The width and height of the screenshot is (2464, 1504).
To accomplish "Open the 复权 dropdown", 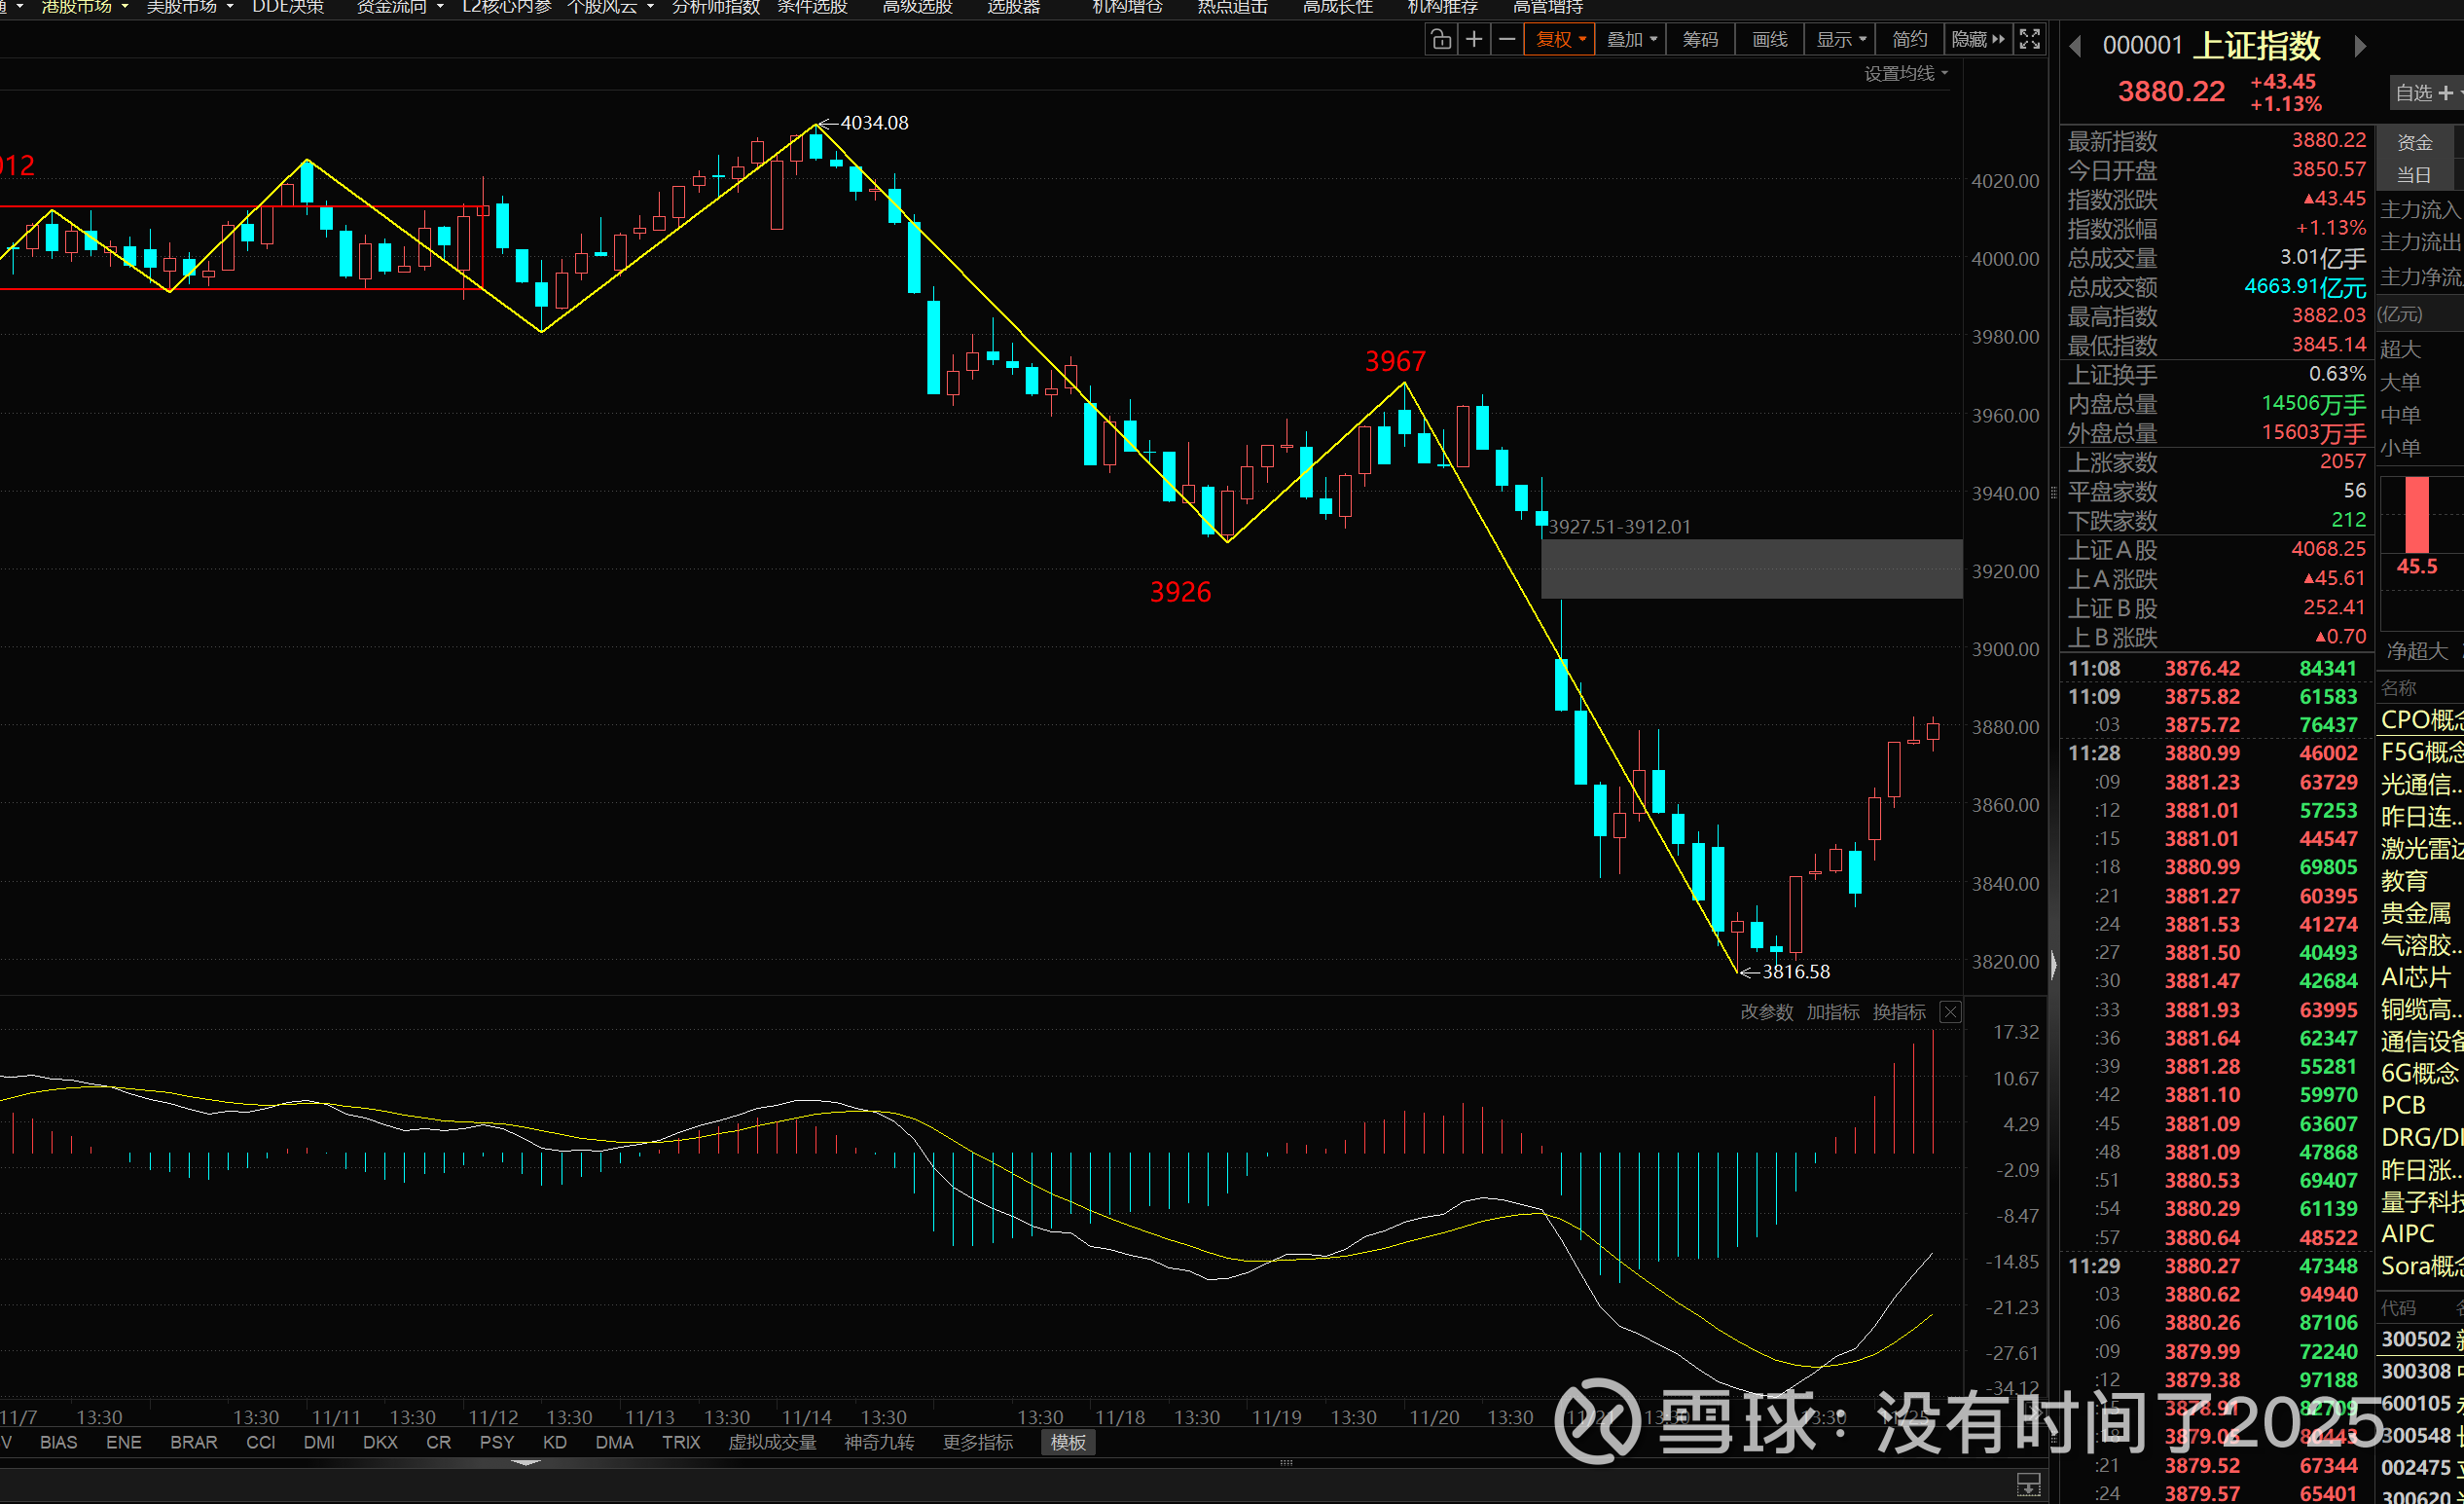I will point(1559,40).
